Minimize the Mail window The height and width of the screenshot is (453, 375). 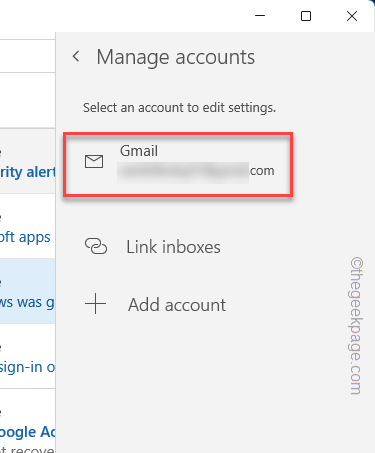pos(260,16)
